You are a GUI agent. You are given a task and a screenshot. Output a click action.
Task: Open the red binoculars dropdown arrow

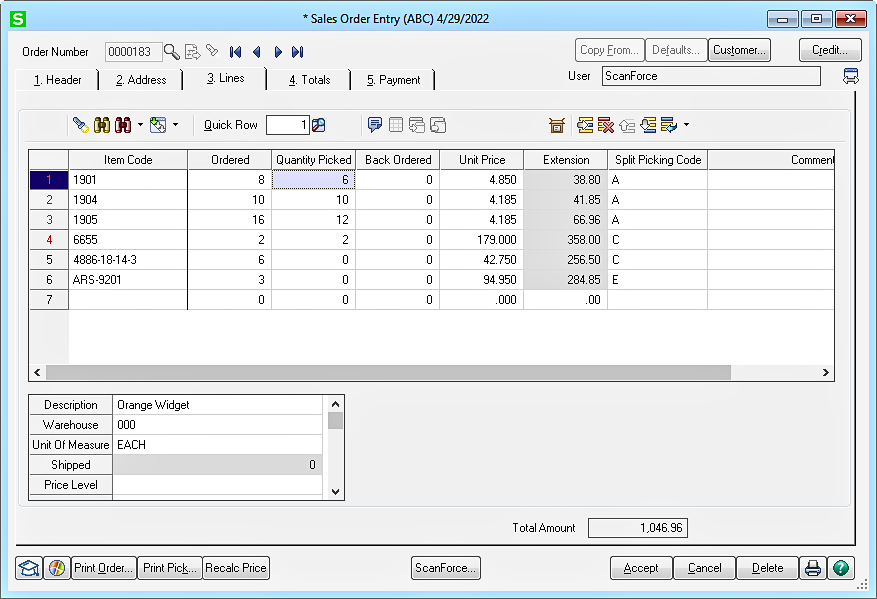[140, 125]
